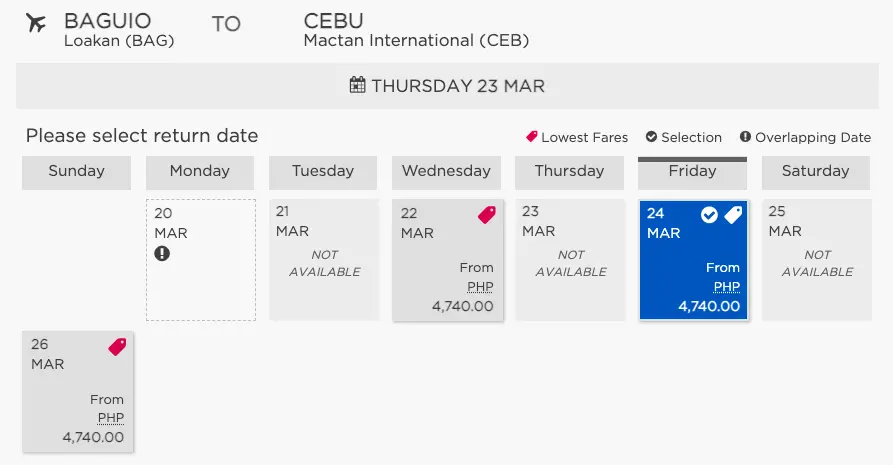The height and width of the screenshot is (465, 893).
Task: Click the Selection legend checkmark icon
Action: [x=652, y=137]
